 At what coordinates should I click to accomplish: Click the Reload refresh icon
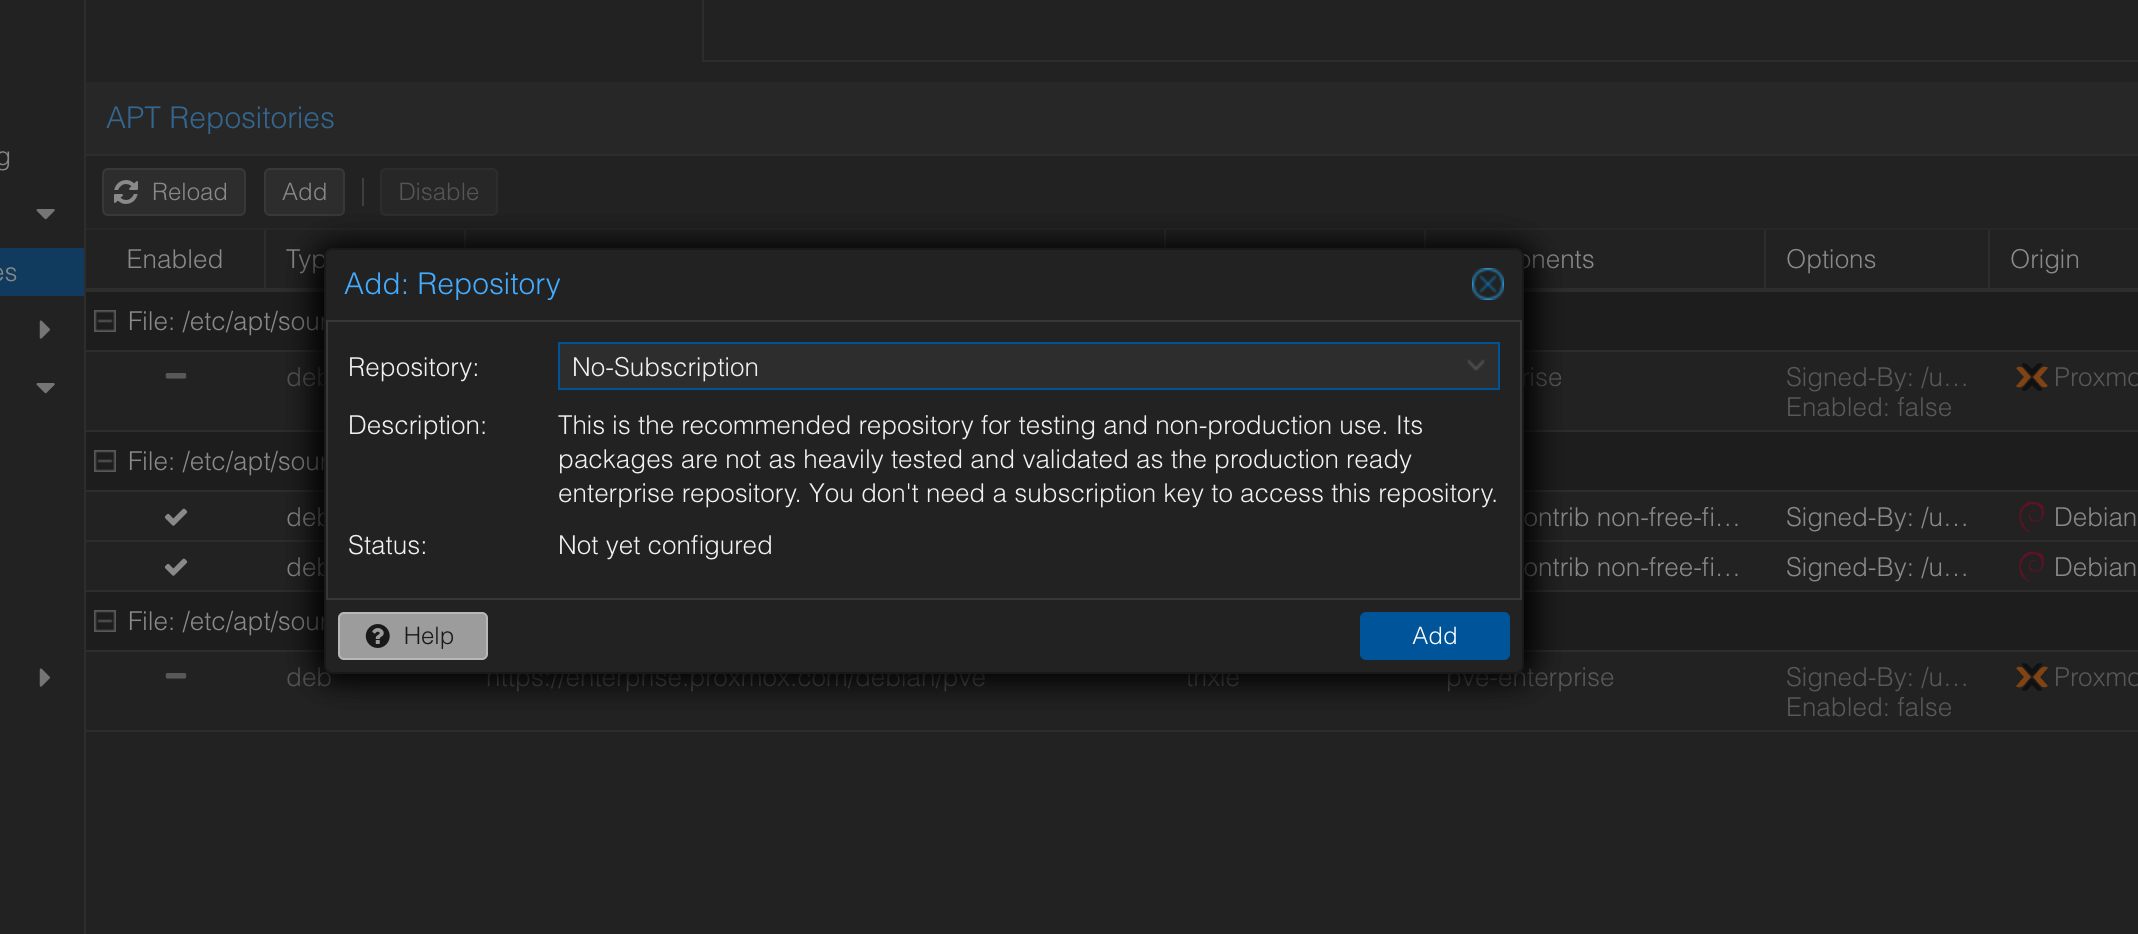point(126,191)
